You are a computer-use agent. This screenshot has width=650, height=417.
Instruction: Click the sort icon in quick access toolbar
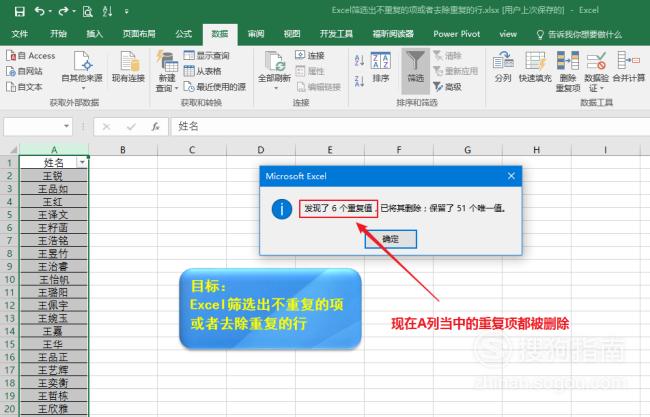[107, 11]
